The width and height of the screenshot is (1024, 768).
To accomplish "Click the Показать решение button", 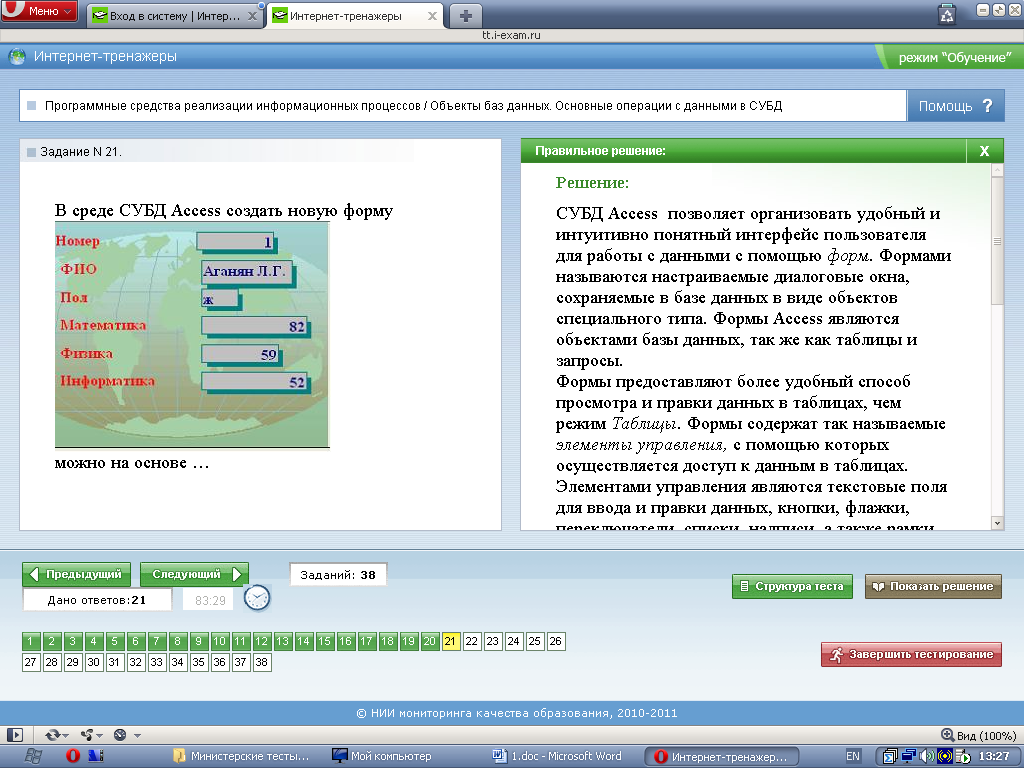I will 933,586.
